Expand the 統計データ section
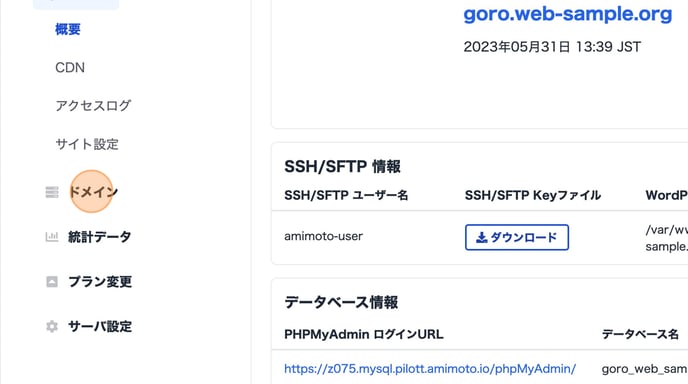The height and width of the screenshot is (384, 688). [x=100, y=237]
